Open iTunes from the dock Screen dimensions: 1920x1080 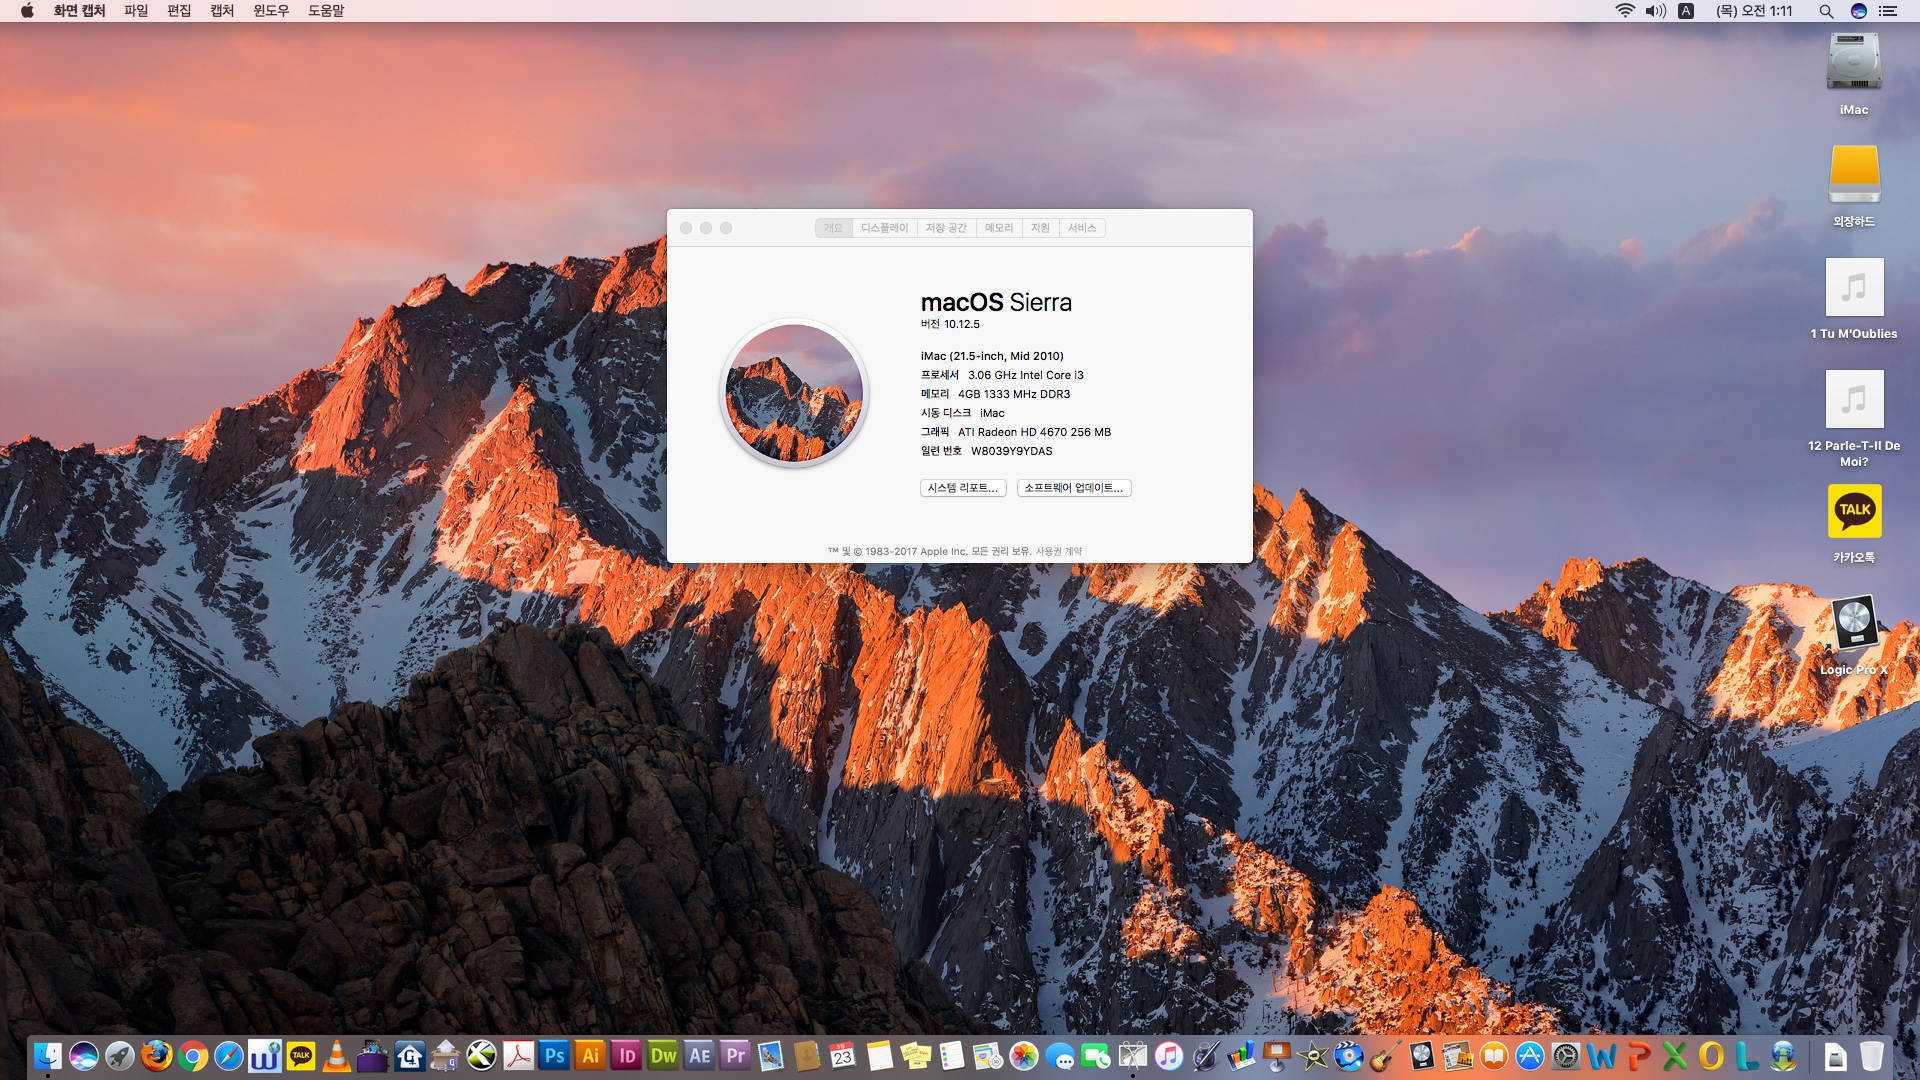(1168, 1056)
